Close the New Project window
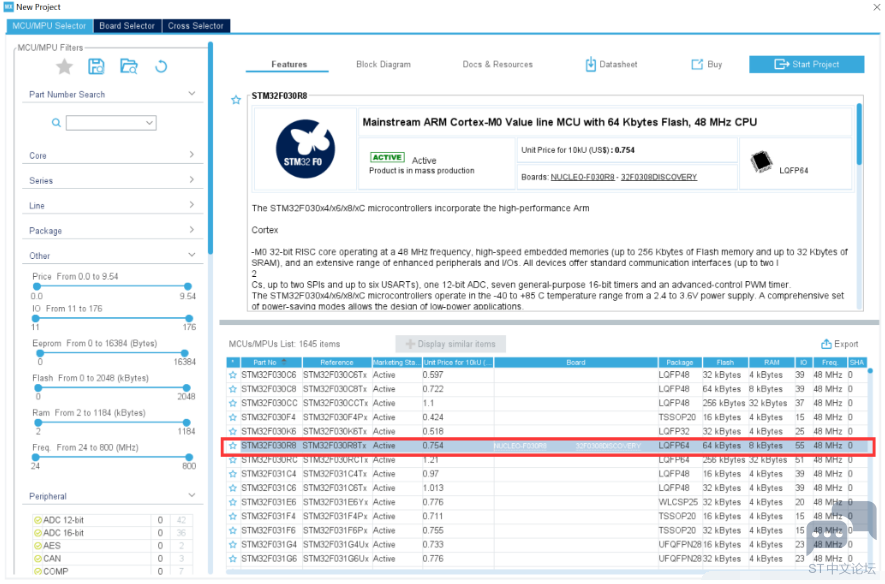Image resolution: width=885 pixels, height=584 pixels. pos(877,7)
